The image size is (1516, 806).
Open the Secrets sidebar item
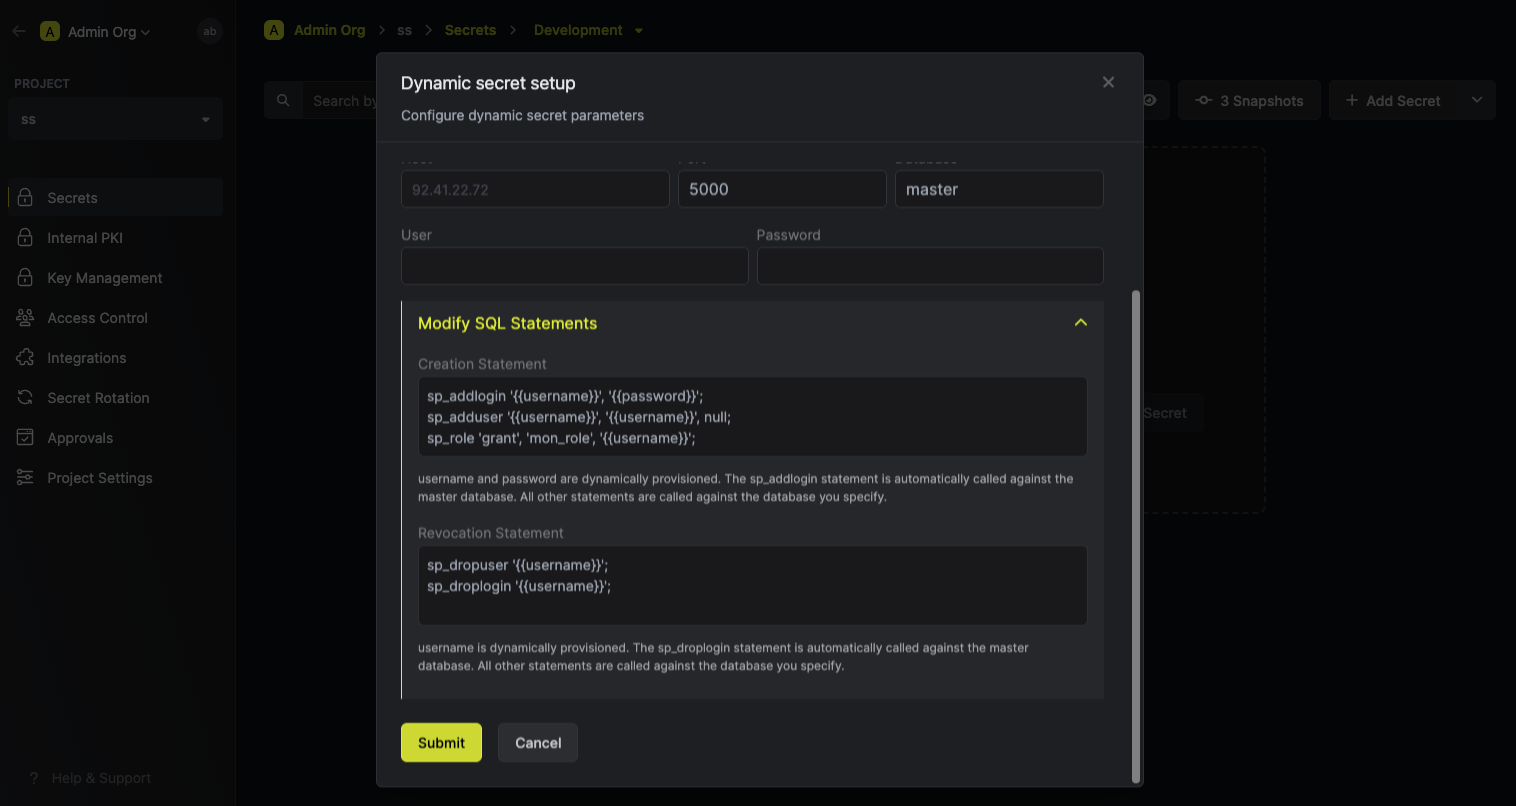point(116,198)
